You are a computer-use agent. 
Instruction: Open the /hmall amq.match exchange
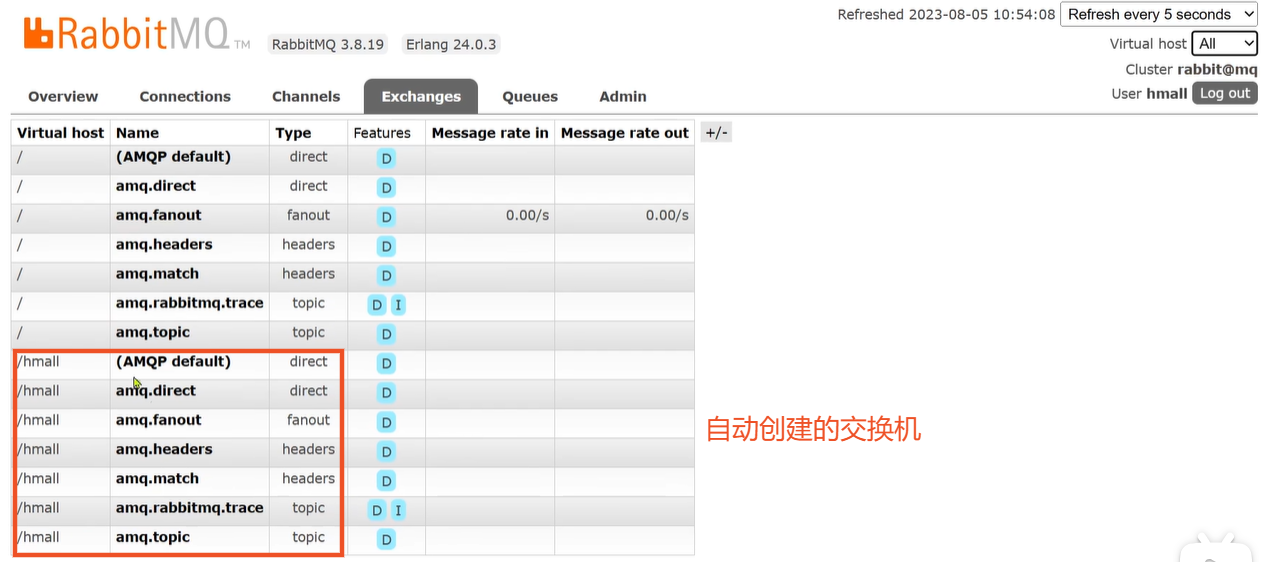(x=157, y=478)
